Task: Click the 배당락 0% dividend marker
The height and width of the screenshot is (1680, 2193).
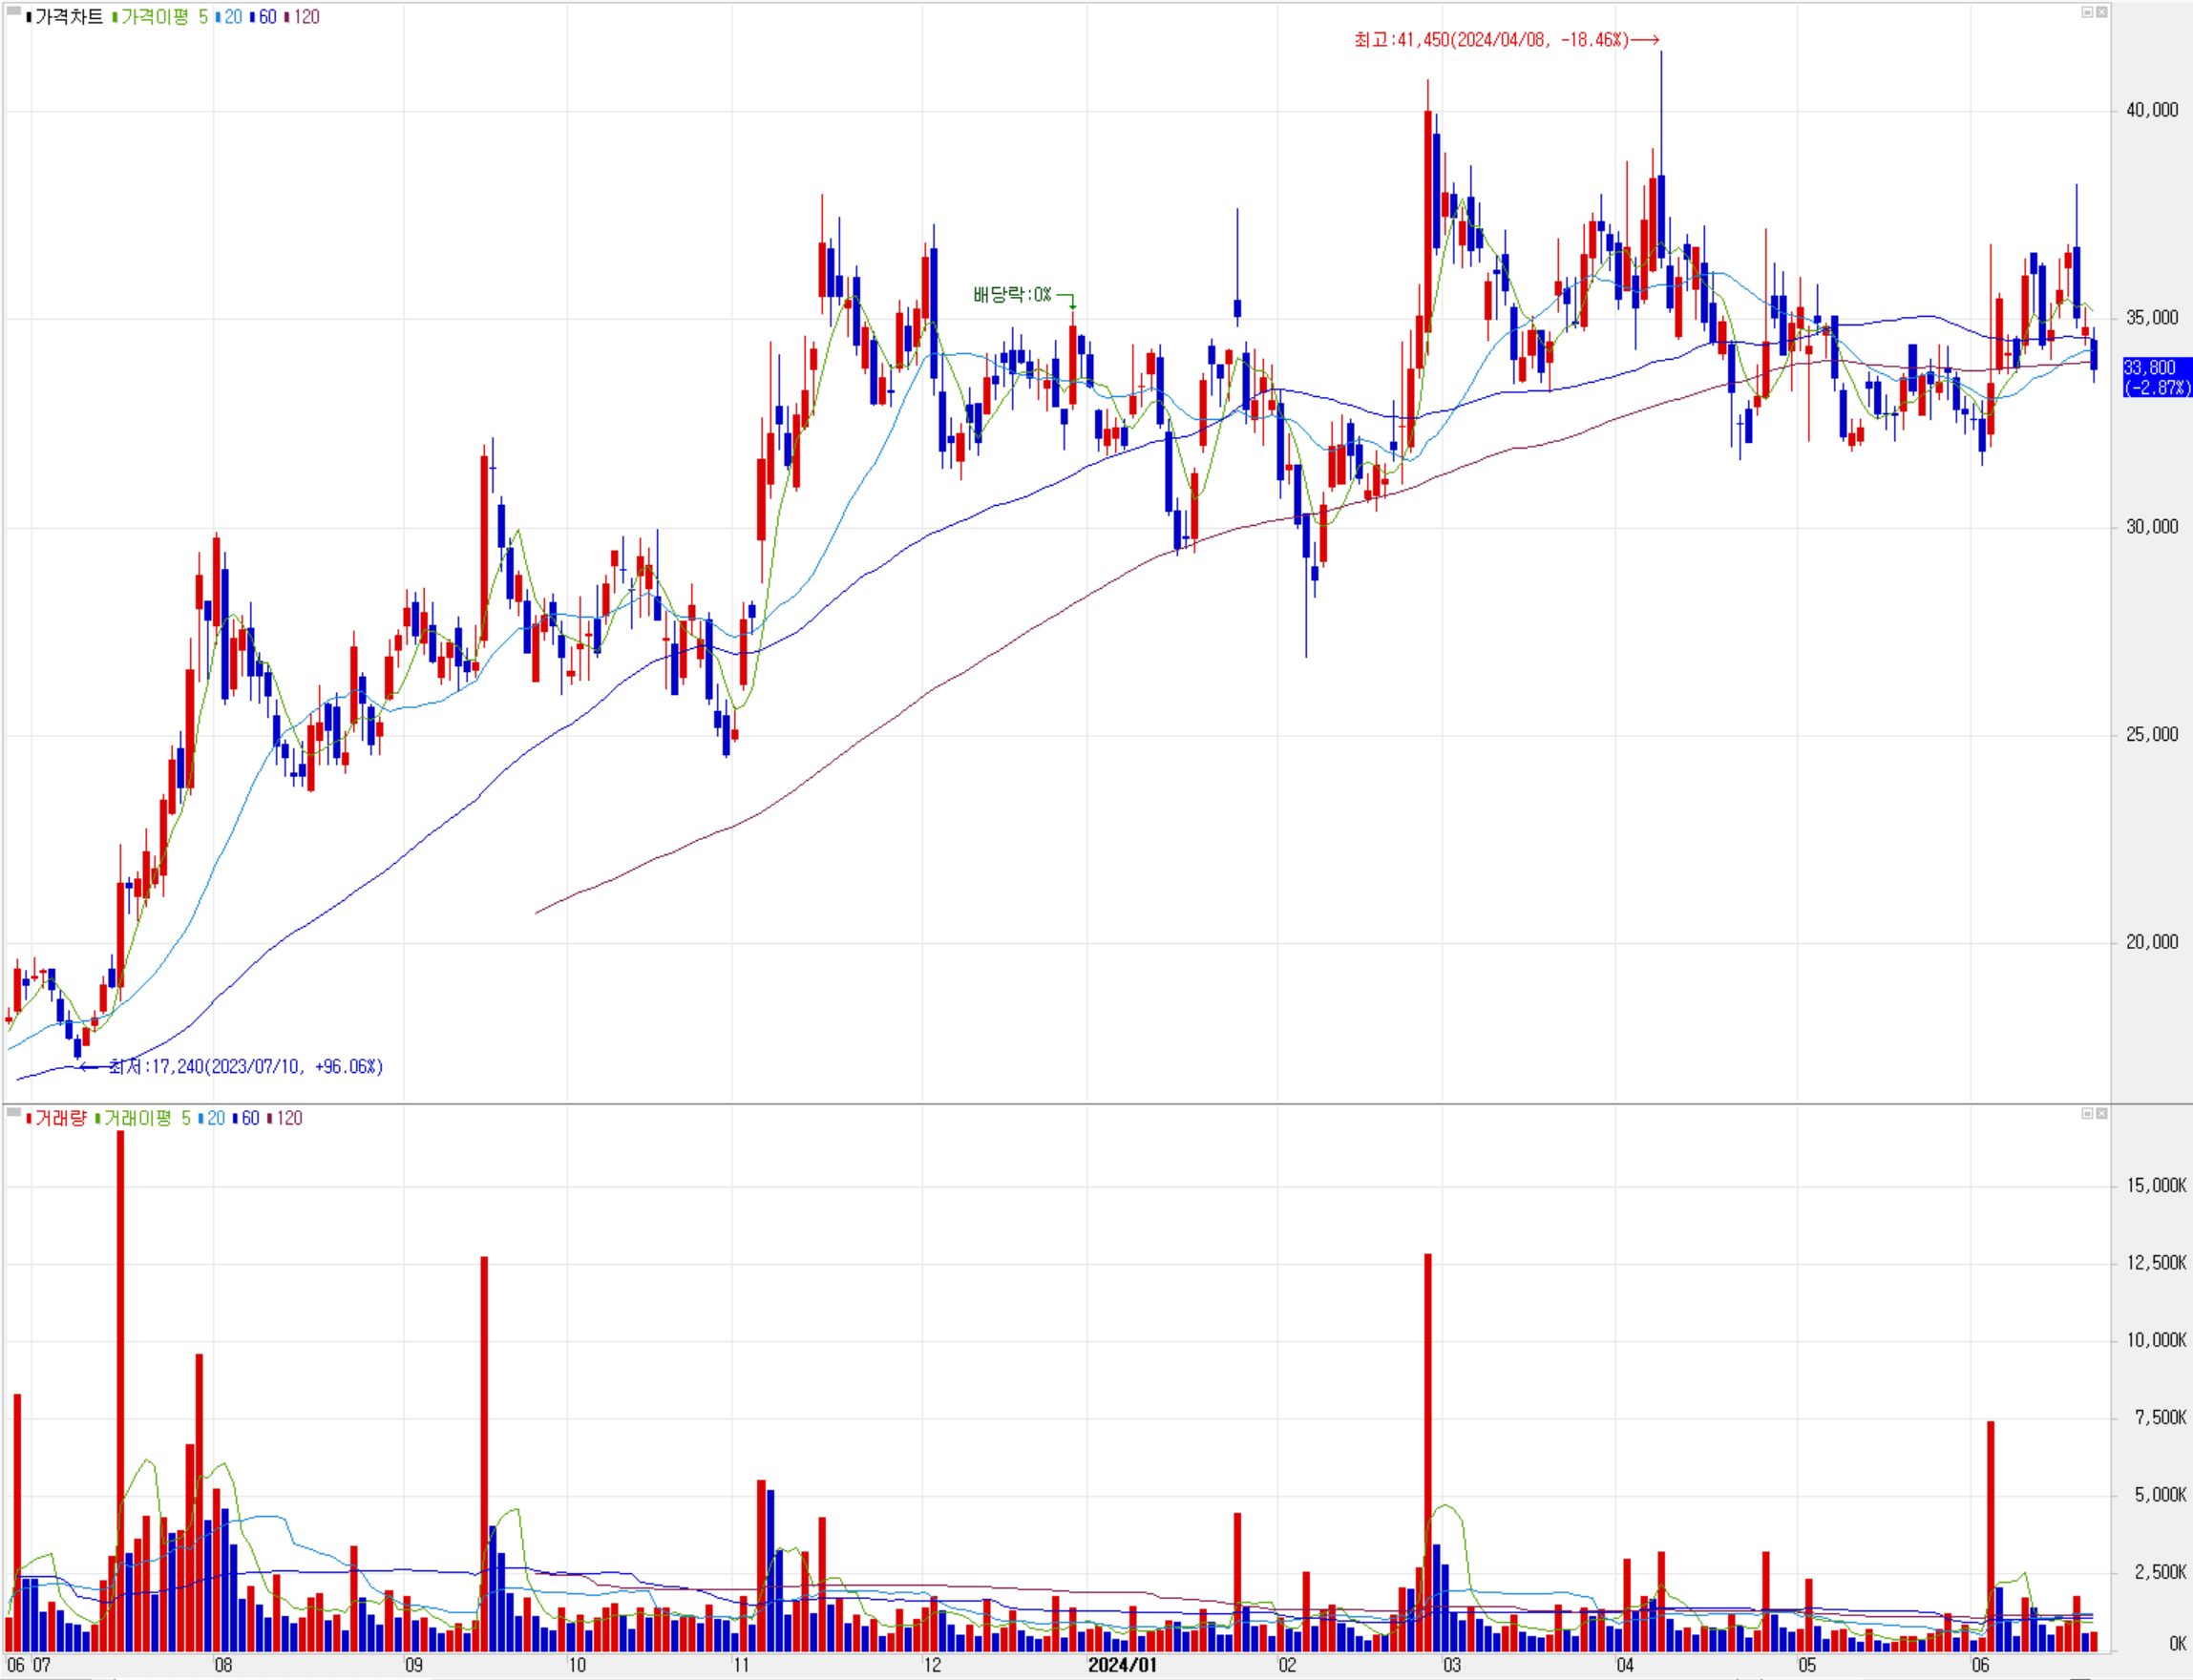Action: pyautogui.click(x=1012, y=294)
